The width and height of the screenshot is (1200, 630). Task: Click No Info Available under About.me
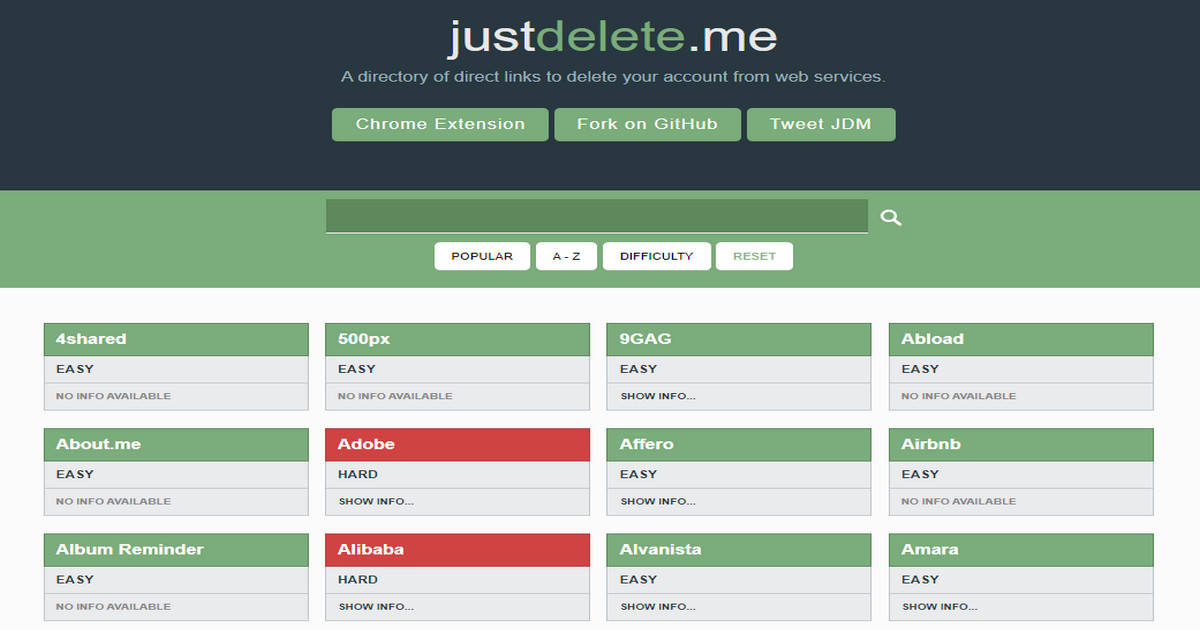113,501
